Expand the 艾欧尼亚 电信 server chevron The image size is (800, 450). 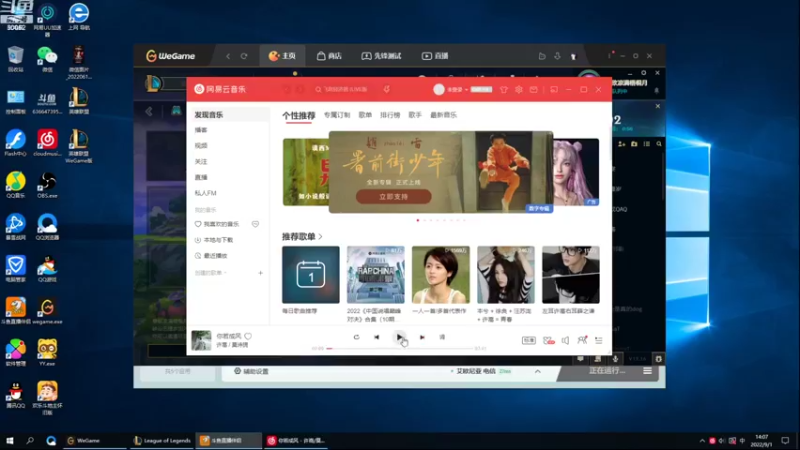(537, 371)
